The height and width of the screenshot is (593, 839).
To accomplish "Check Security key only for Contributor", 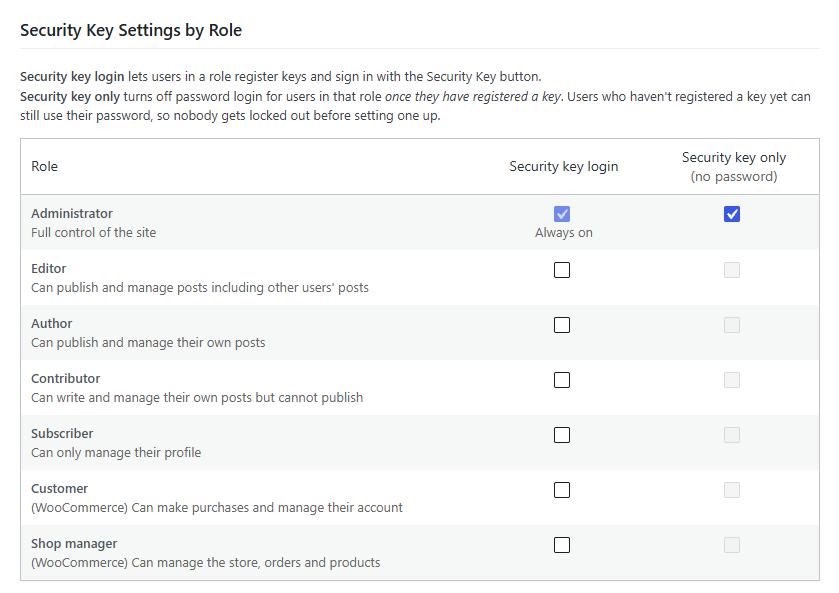I will (732, 380).
